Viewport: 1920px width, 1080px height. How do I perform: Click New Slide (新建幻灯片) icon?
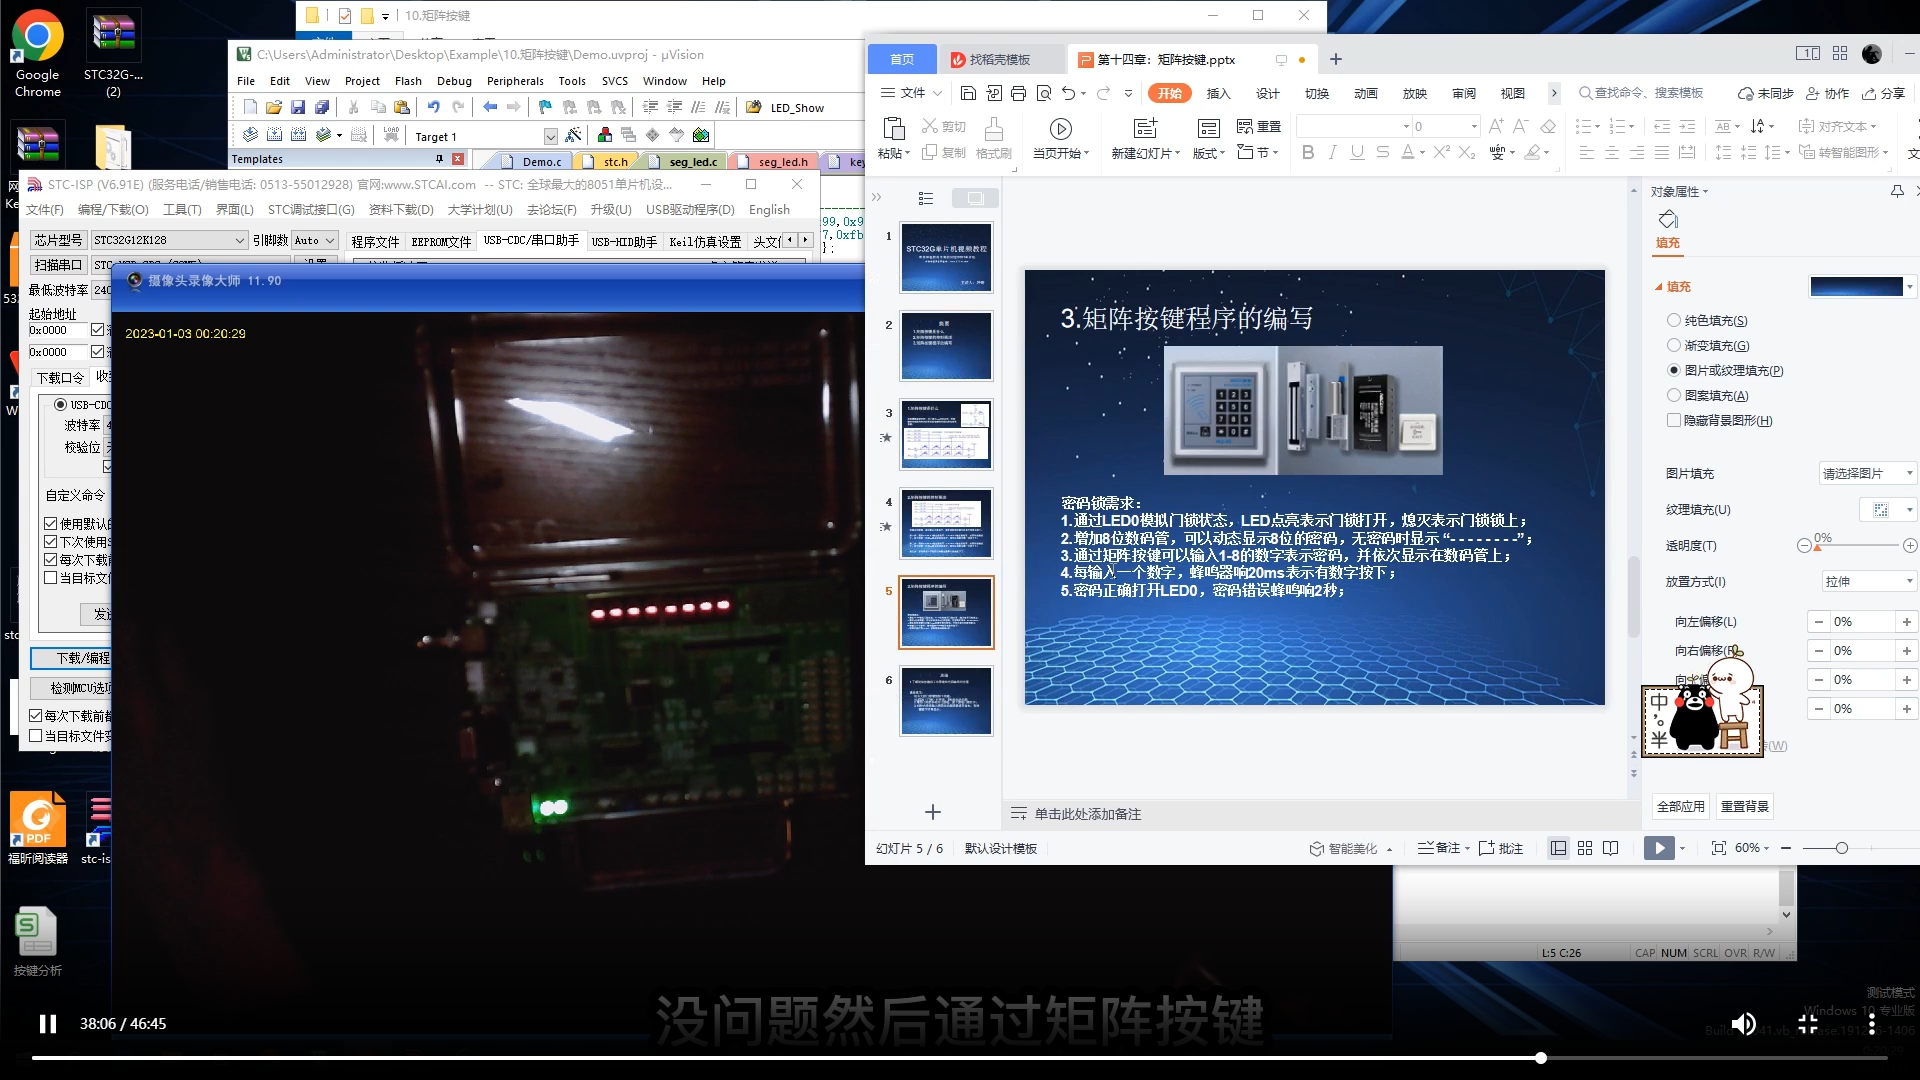[1145, 128]
